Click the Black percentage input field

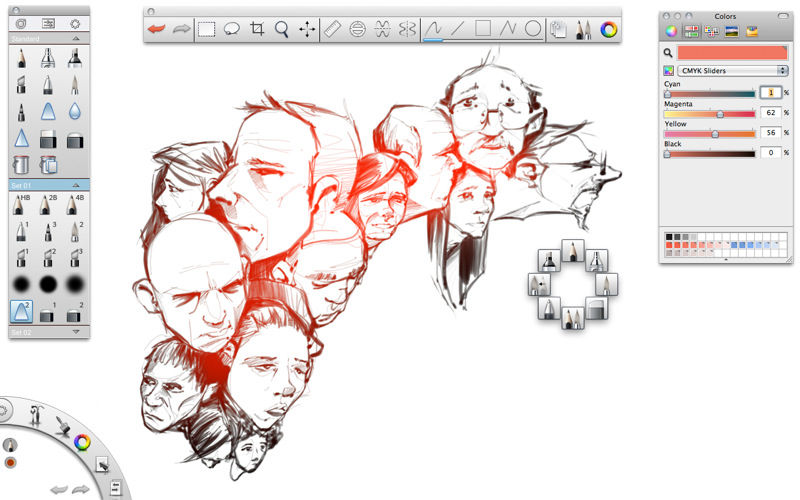point(770,152)
